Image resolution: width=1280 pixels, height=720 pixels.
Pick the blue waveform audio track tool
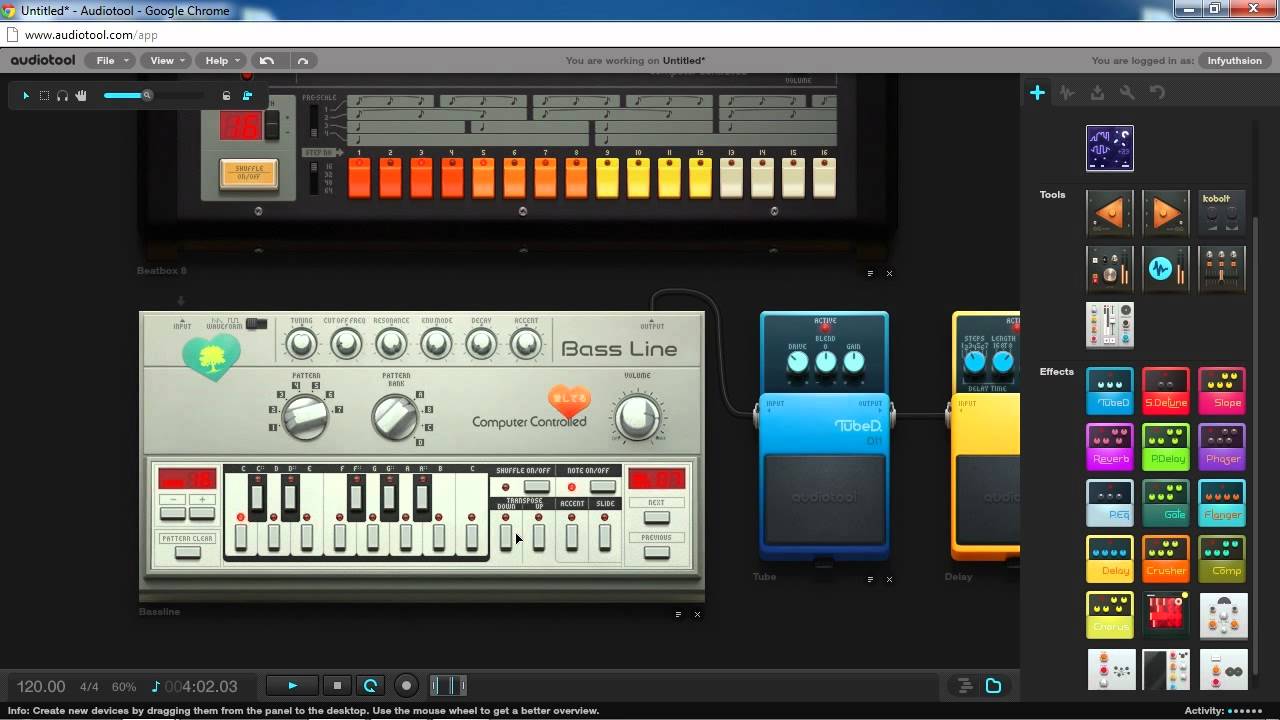[x=1166, y=269]
